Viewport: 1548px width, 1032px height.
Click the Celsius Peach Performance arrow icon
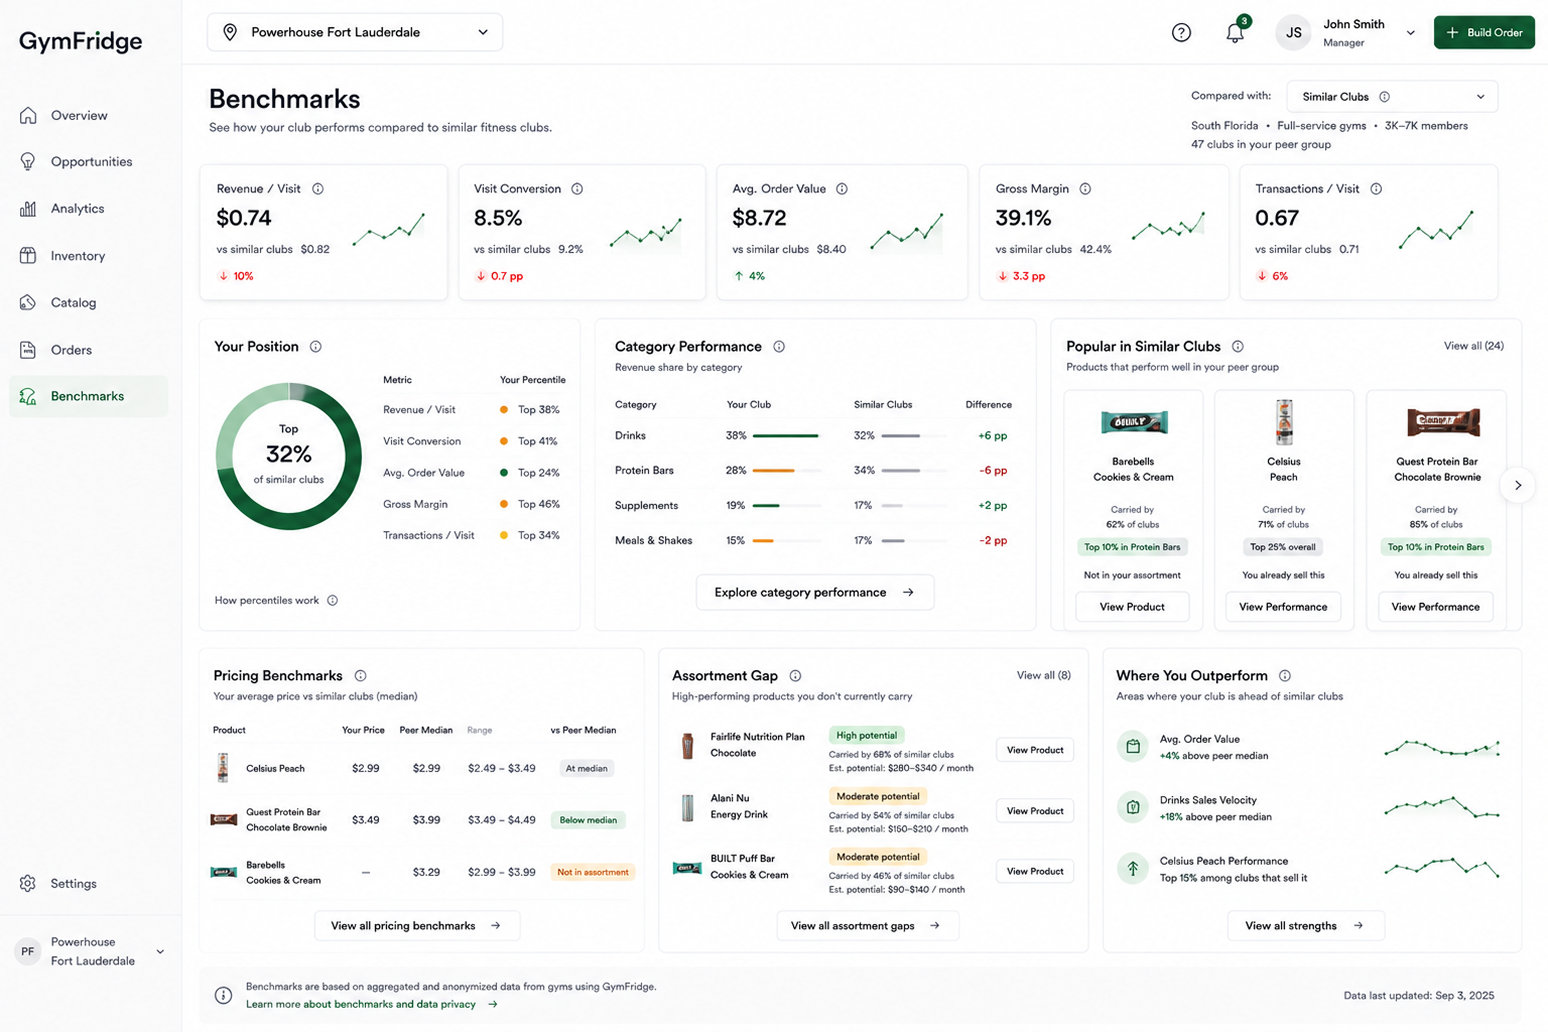[x=1133, y=868]
